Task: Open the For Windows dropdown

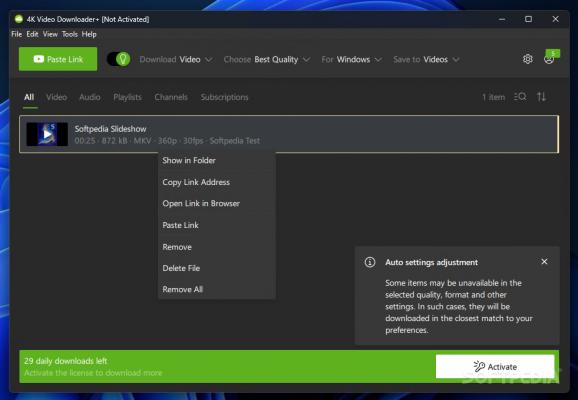Action: (x=351, y=59)
